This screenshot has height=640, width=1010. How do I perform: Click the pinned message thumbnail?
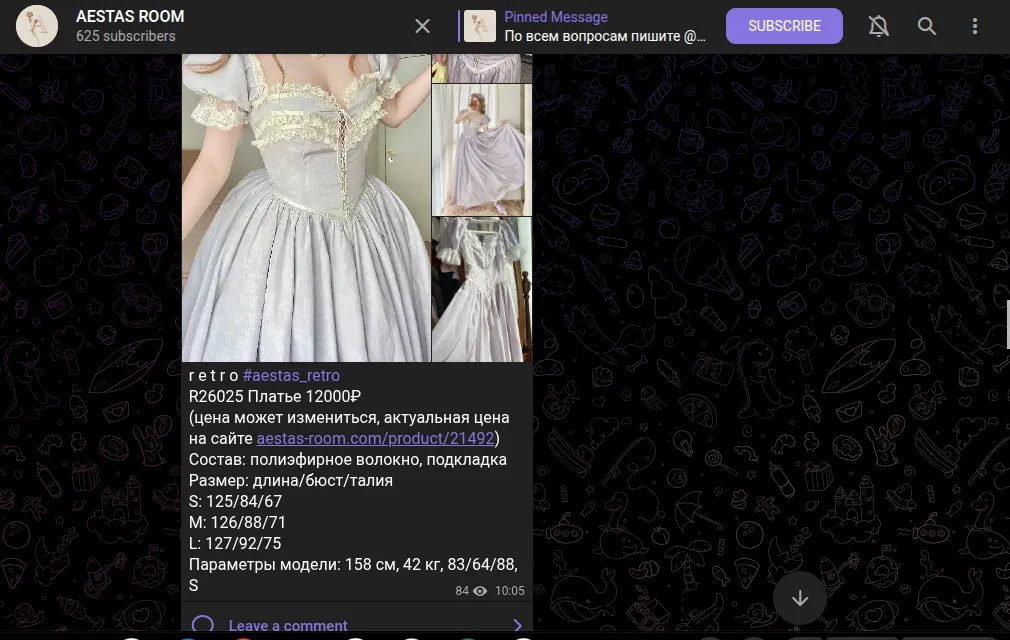coord(480,26)
